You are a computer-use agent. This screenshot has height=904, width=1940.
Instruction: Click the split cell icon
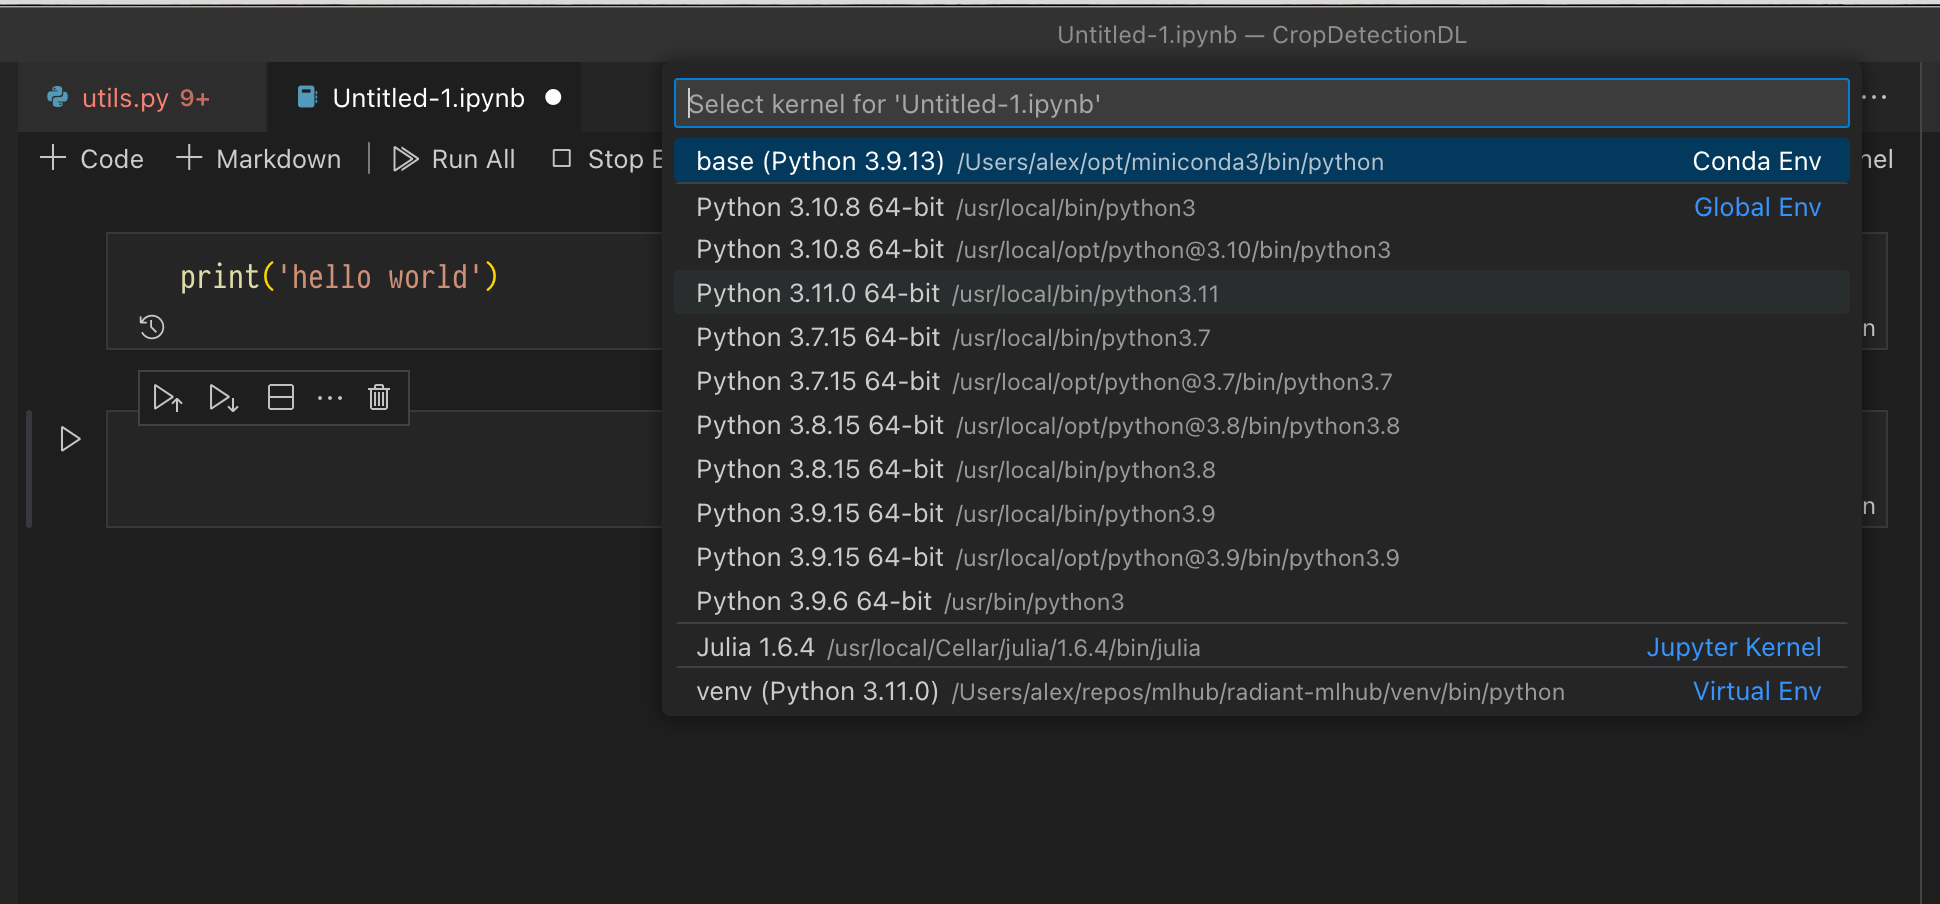click(281, 398)
